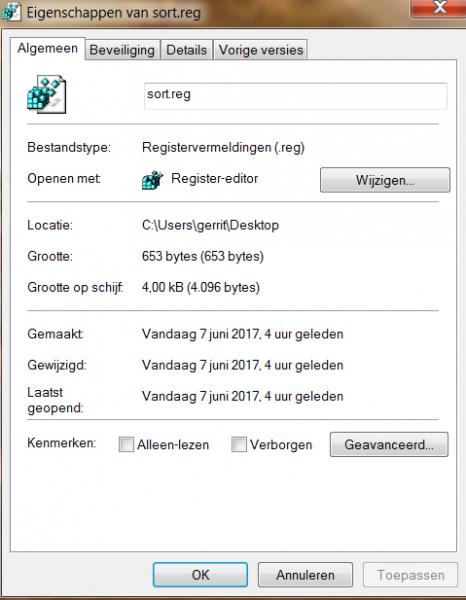Click the Register-editor program name text
The image size is (466, 600).
(x=215, y=178)
